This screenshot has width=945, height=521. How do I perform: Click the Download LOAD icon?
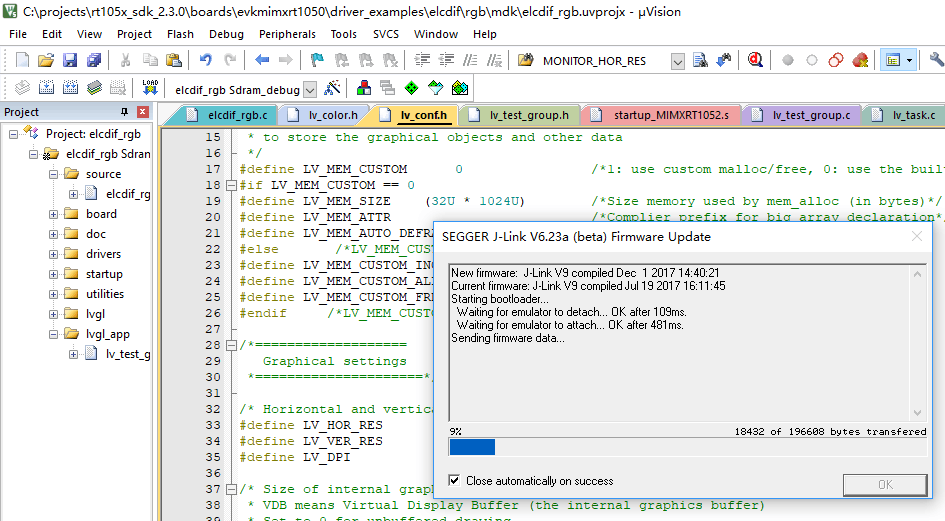(150, 88)
